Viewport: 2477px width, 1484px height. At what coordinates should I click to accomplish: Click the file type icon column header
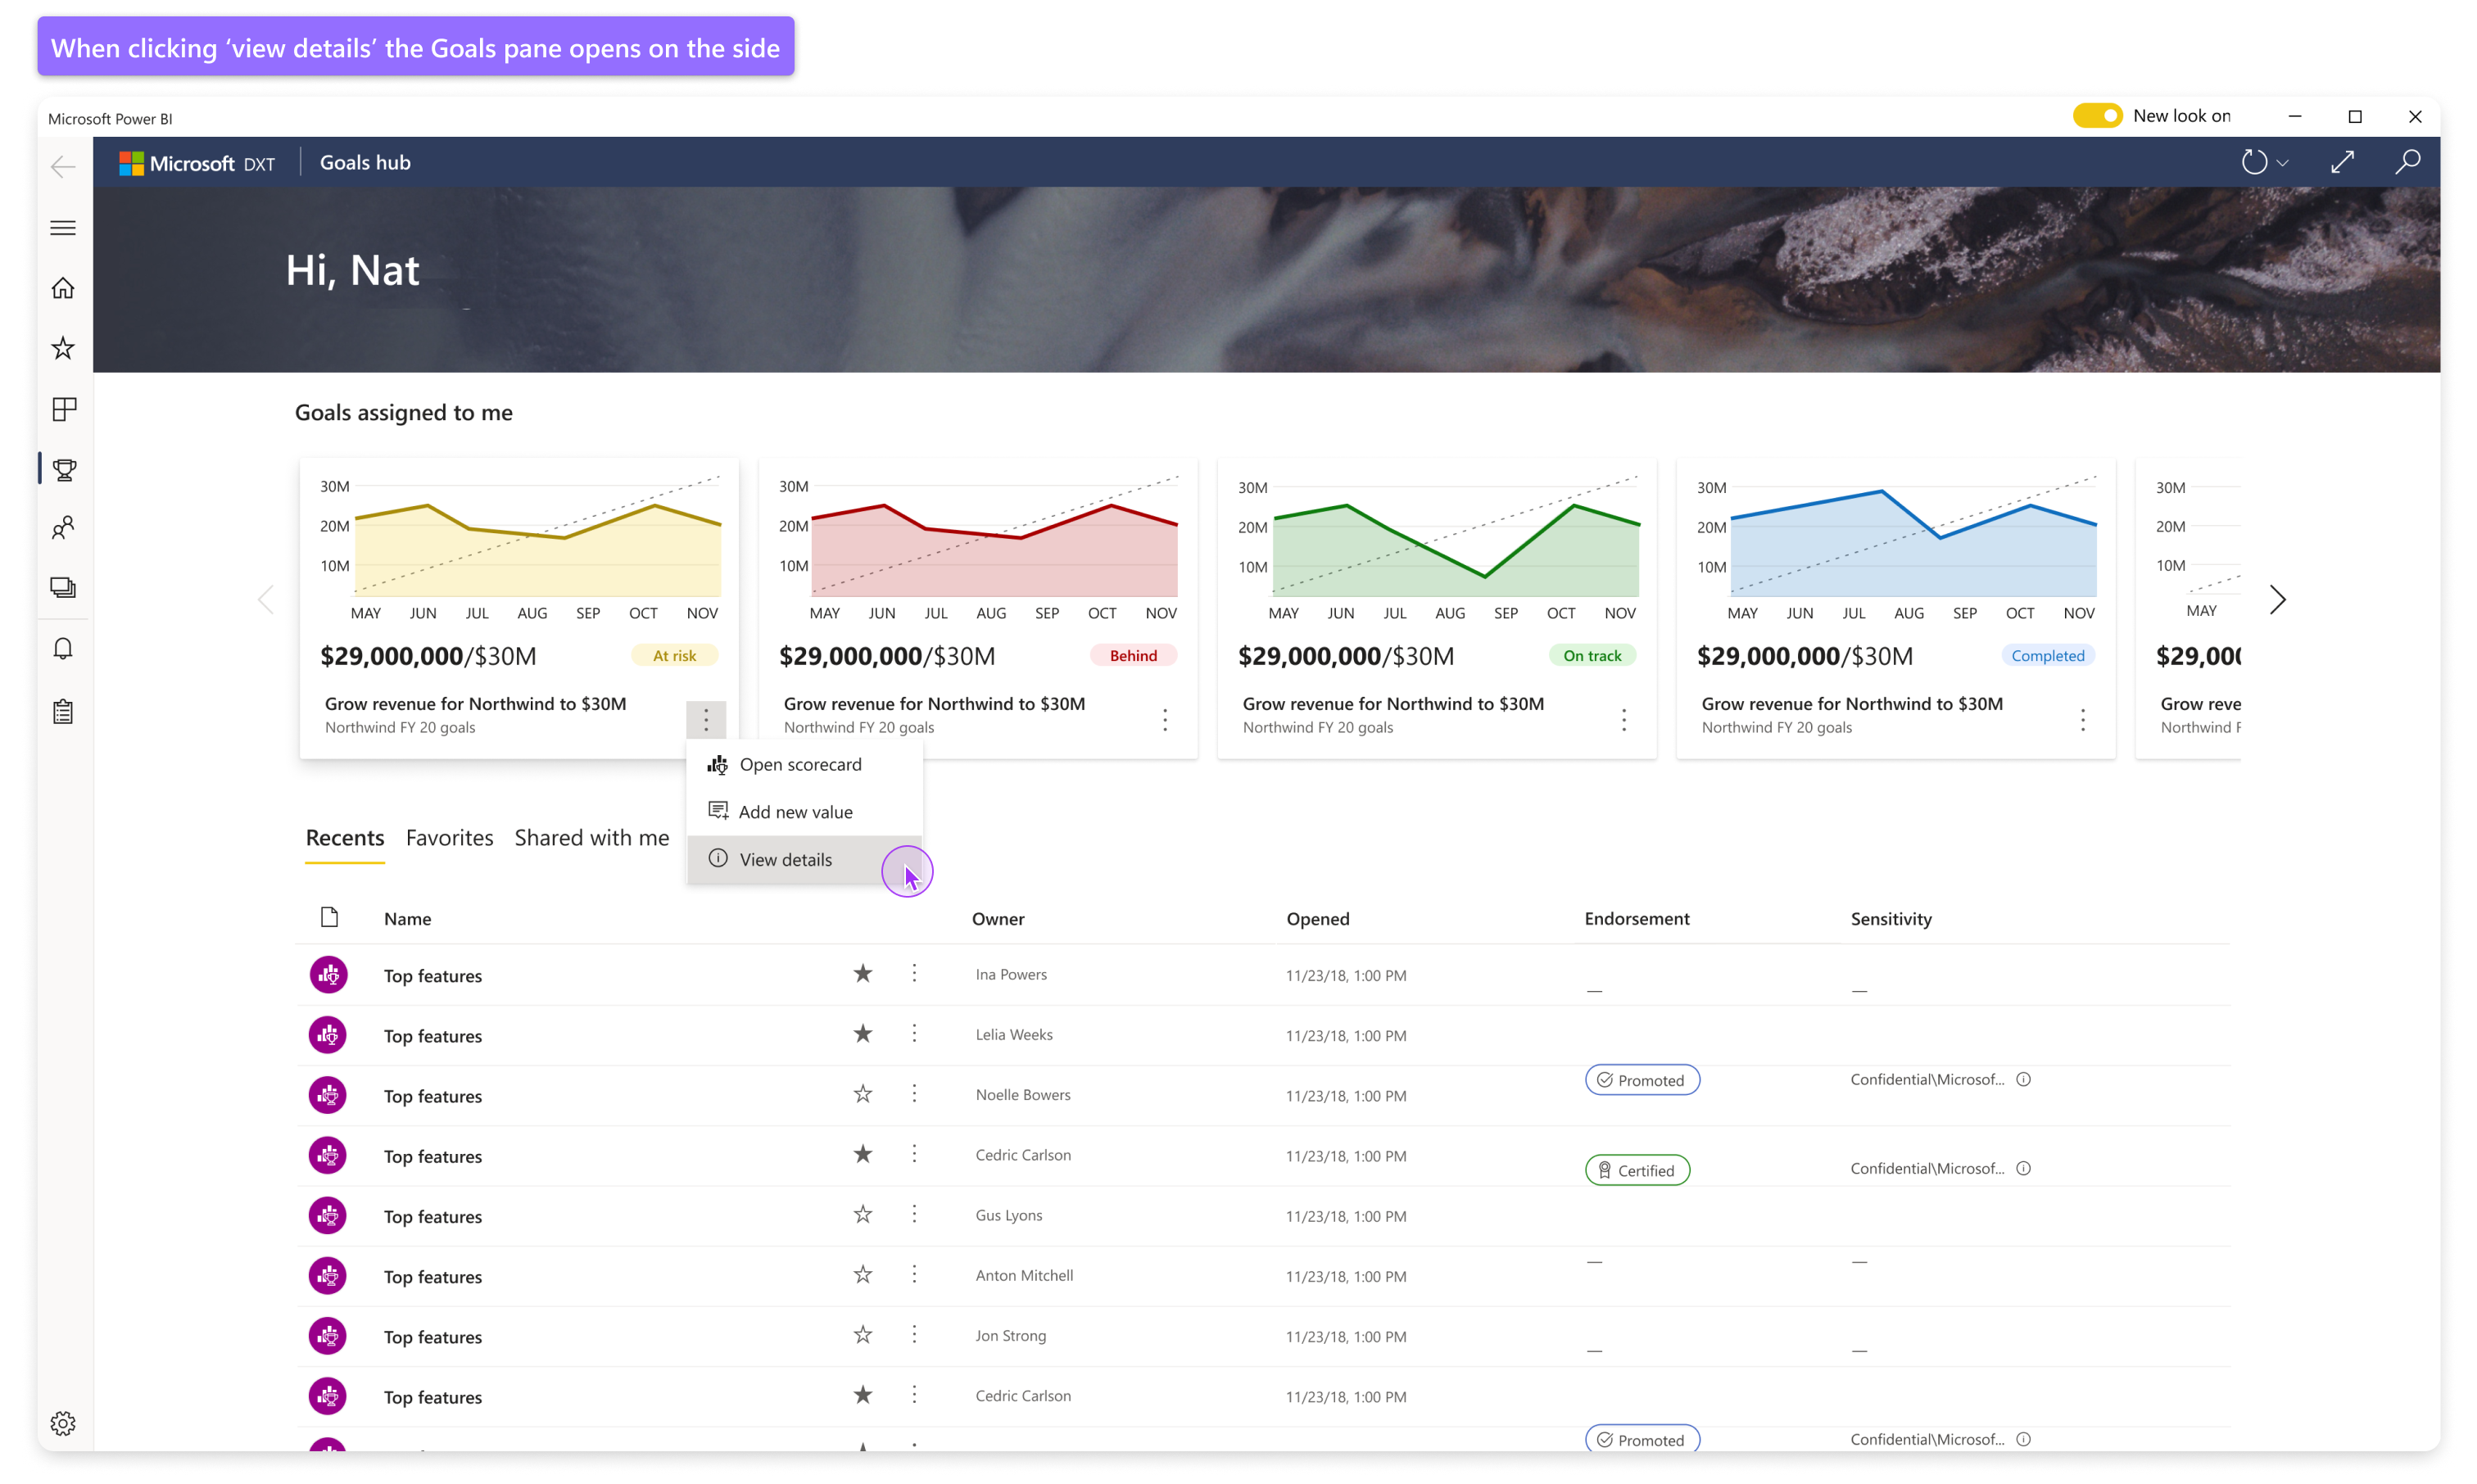[x=329, y=917]
